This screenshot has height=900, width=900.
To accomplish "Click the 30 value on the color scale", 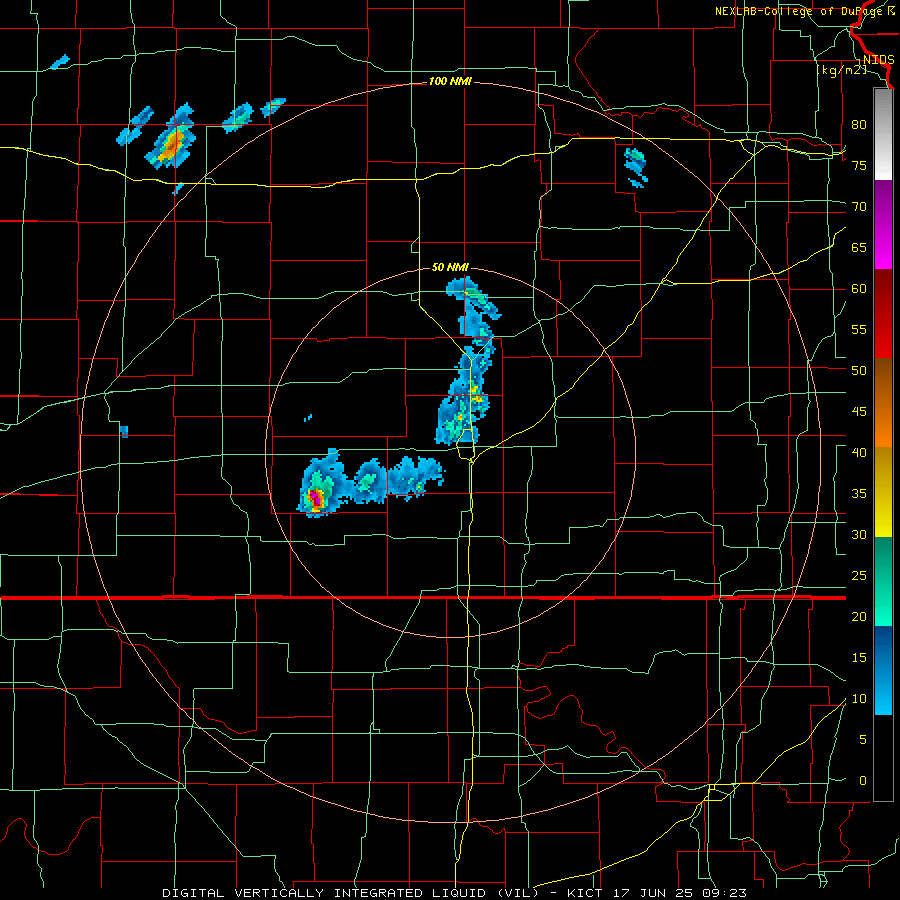I will (859, 535).
